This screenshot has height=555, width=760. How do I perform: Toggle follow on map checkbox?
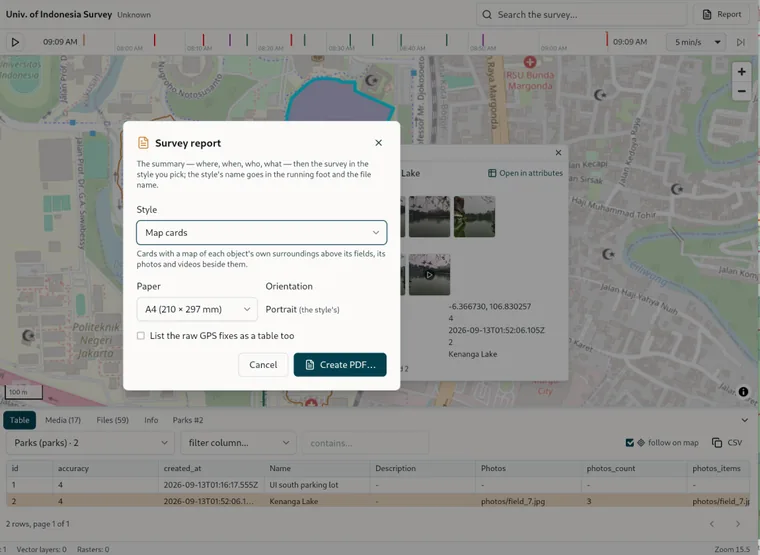point(630,443)
